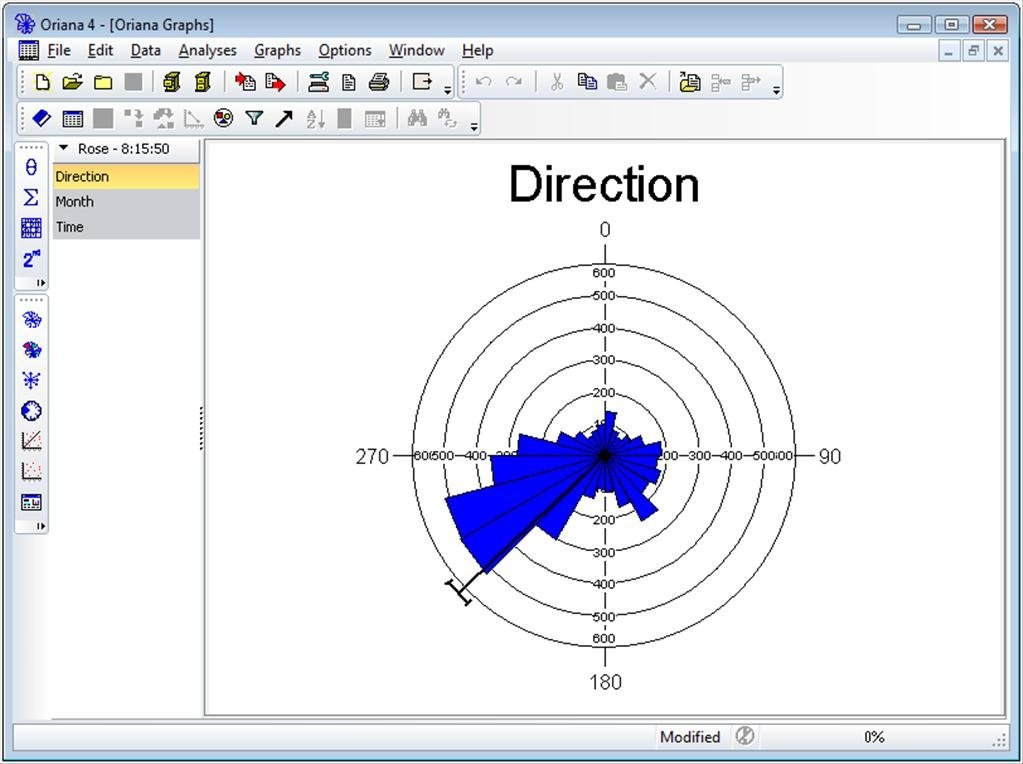Screen dimensions: 1023x764
Task: Open the Help menu
Action: click(478, 50)
